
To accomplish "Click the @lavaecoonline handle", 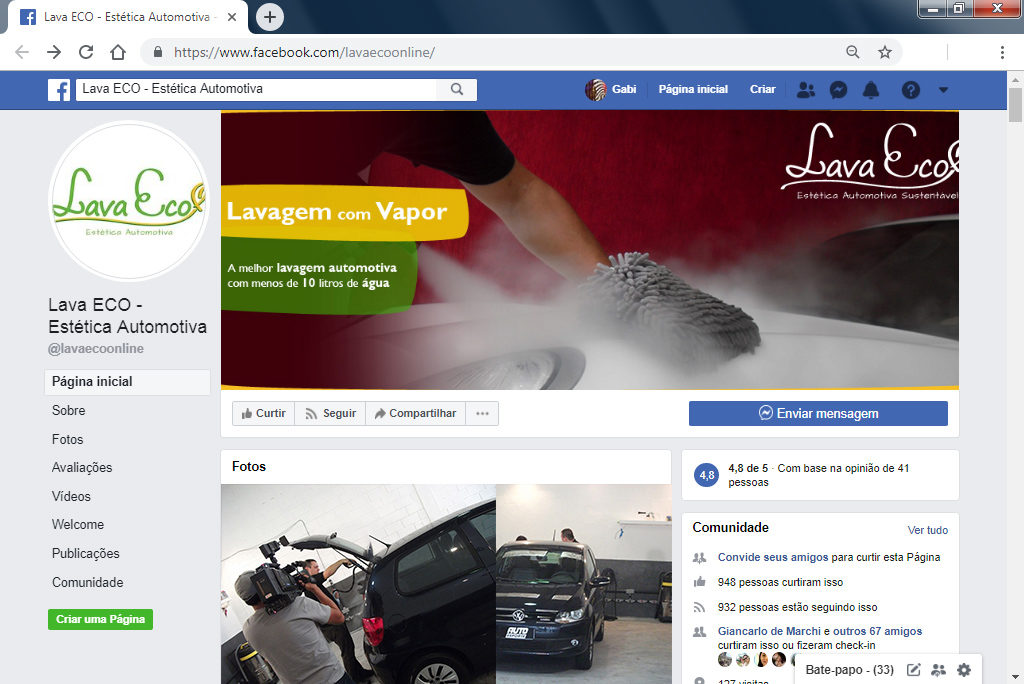I will pyautogui.click(x=96, y=349).
